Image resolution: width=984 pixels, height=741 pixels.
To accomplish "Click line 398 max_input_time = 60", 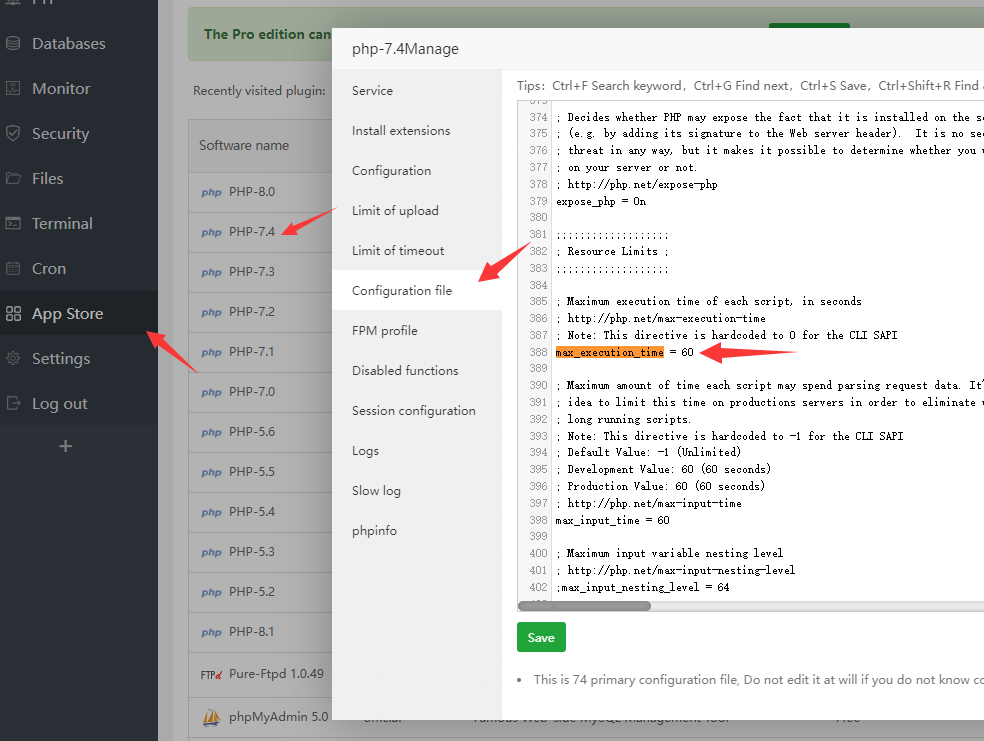I will click(612, 521).
